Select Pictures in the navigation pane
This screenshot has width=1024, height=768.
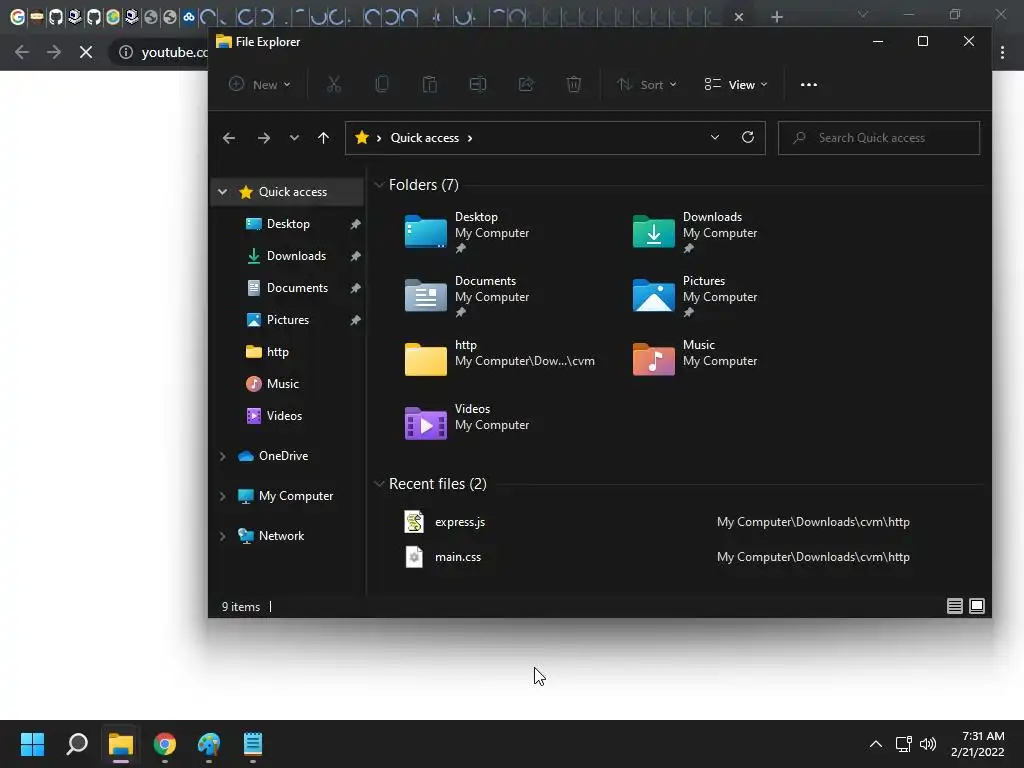(x=287, y=320)
